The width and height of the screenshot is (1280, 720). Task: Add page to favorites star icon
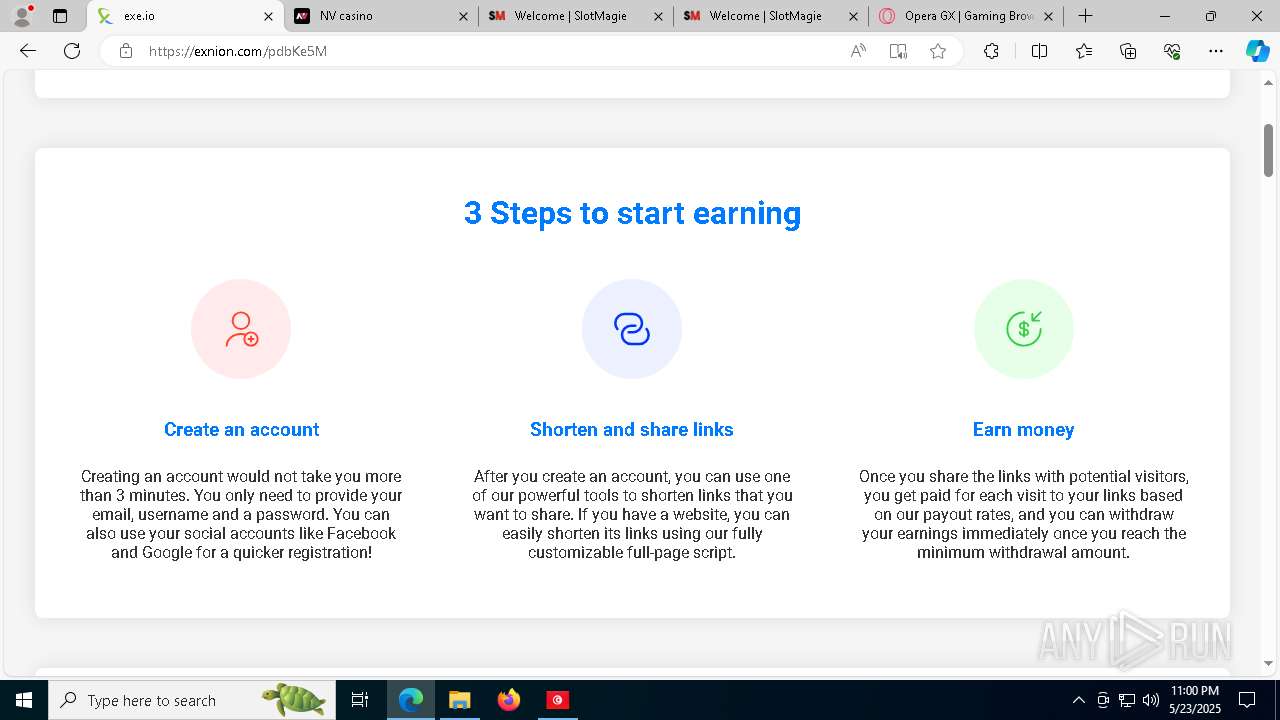click(x=938, y=51)
